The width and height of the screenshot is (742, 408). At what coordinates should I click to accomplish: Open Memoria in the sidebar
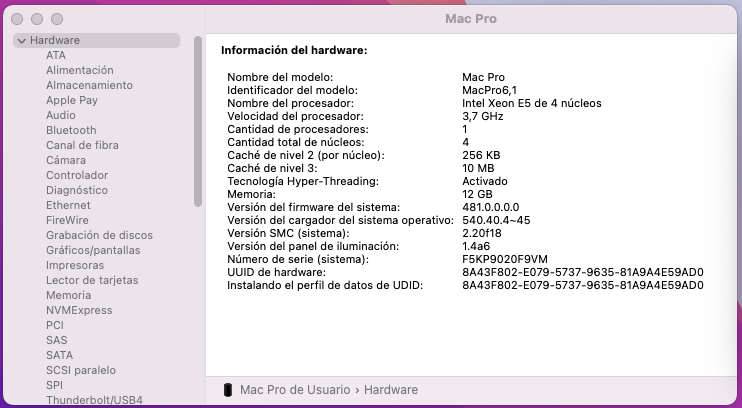coord(69,295)
